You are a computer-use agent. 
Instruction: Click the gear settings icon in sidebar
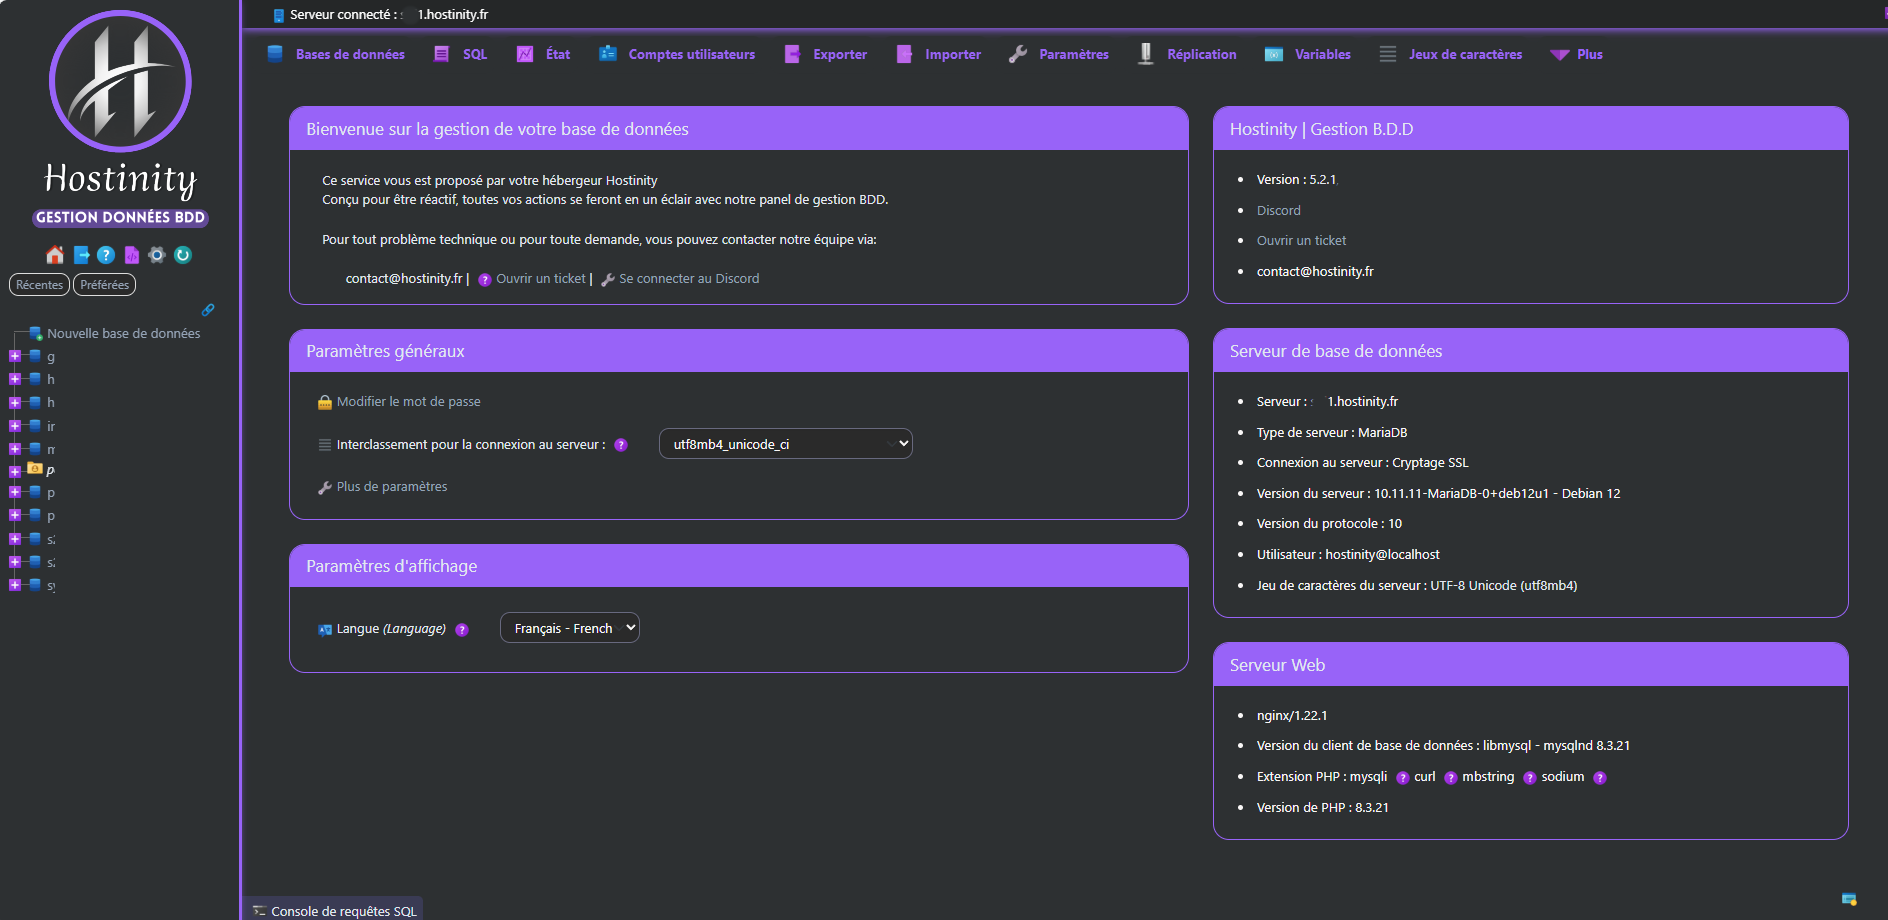[157, 255]
